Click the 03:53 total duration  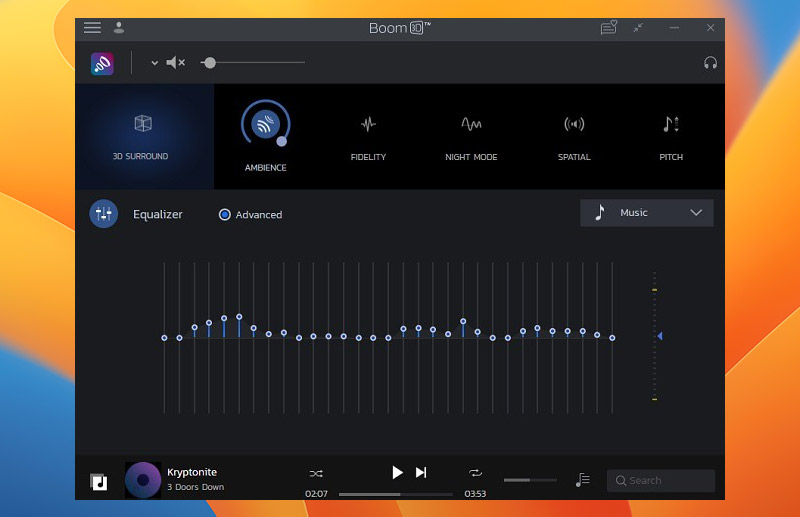(x=475, y=494)
